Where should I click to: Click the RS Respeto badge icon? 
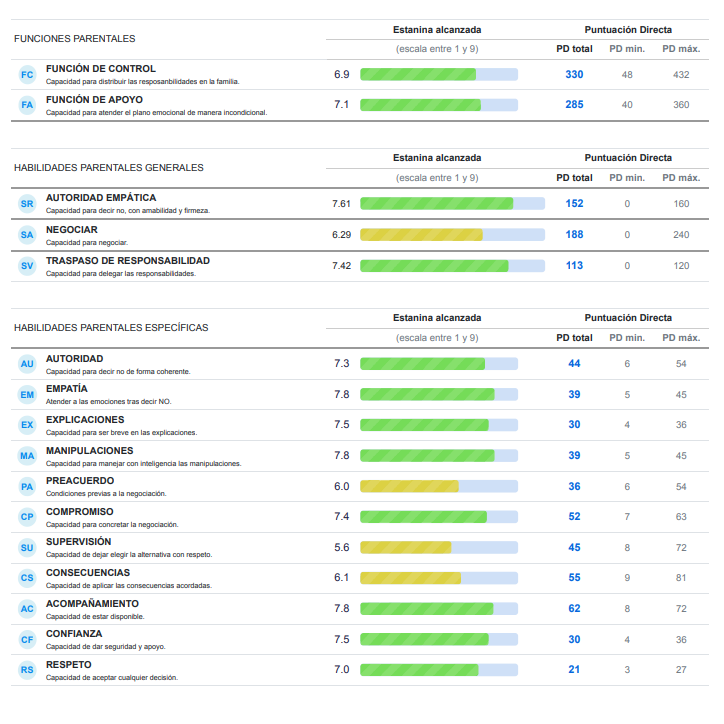point(27,670)
